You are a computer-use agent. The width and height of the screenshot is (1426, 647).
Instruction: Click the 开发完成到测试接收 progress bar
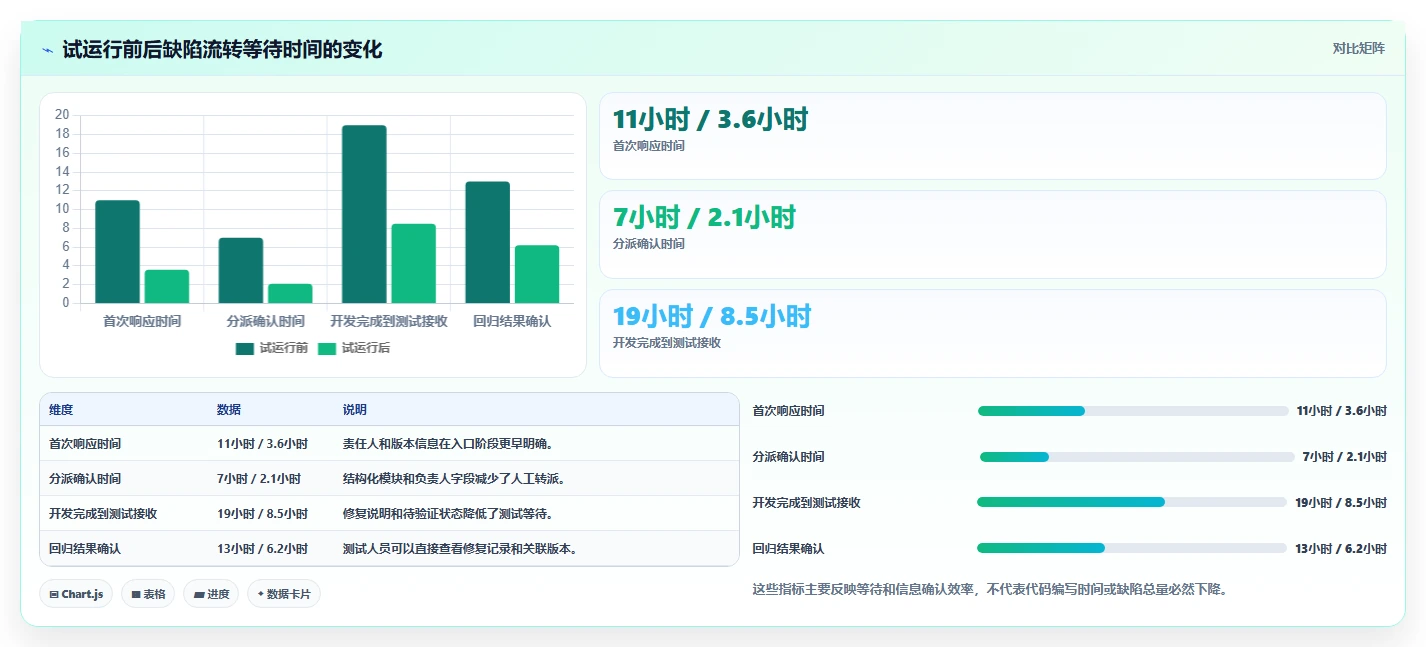tap(1132, 502)
